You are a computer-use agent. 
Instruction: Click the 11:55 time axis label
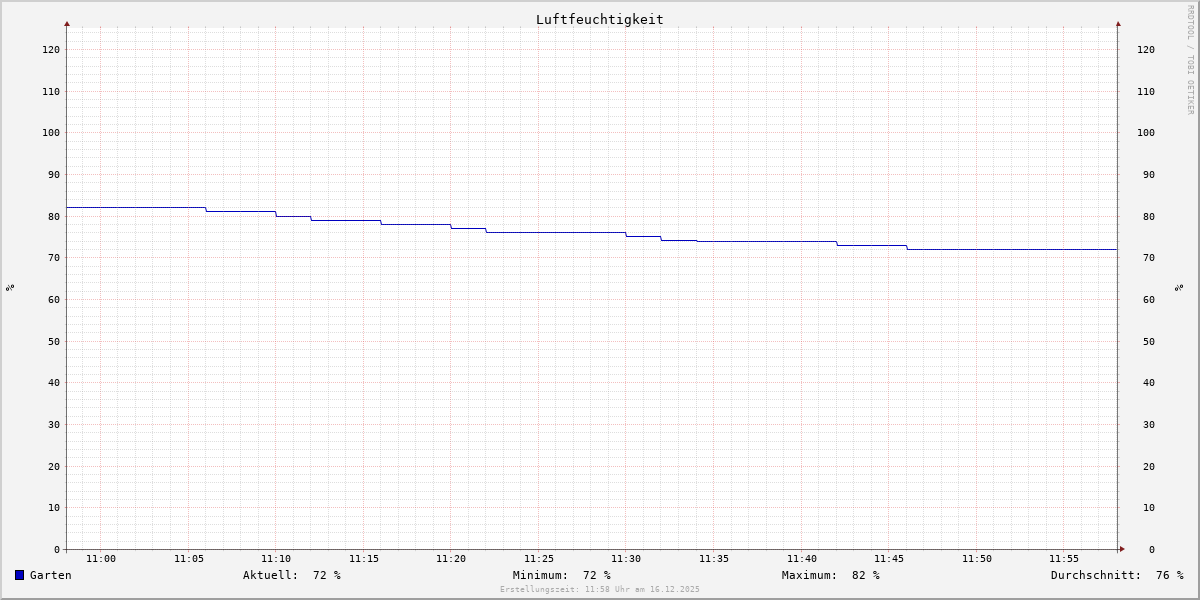1064,559
